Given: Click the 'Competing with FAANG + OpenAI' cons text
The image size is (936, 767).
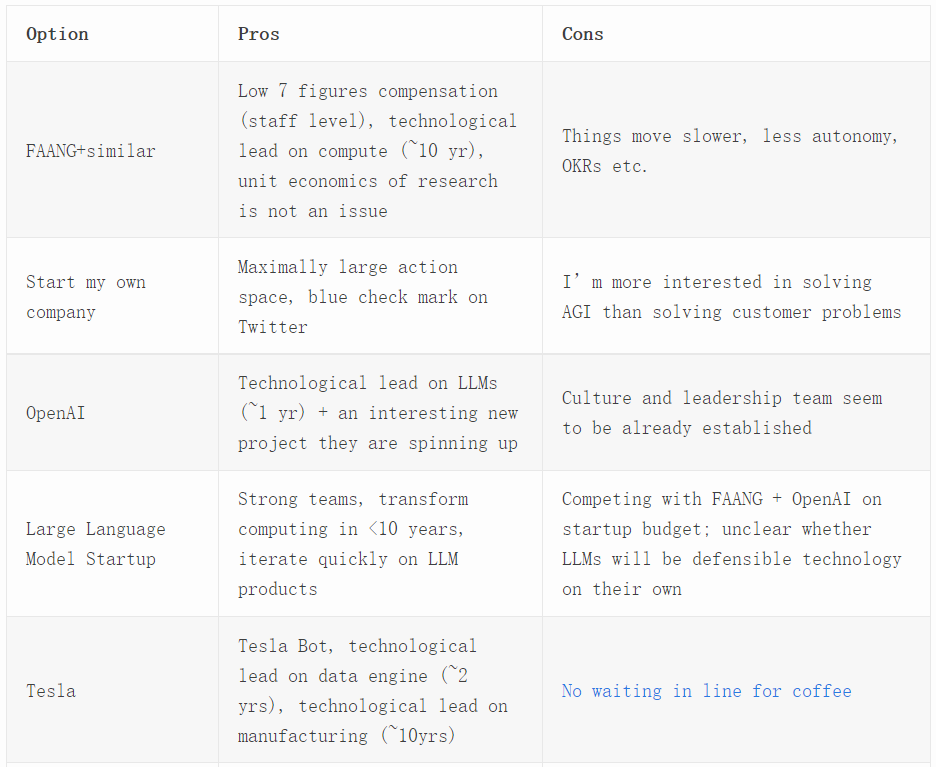Looking at the screenshot, I should click(x=721, y=499).
